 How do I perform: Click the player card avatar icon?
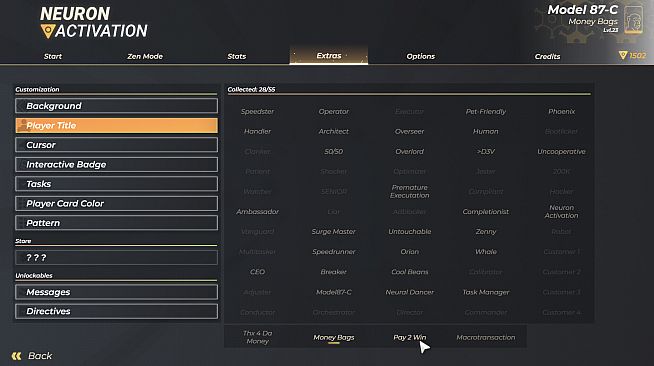click(633, 20)
